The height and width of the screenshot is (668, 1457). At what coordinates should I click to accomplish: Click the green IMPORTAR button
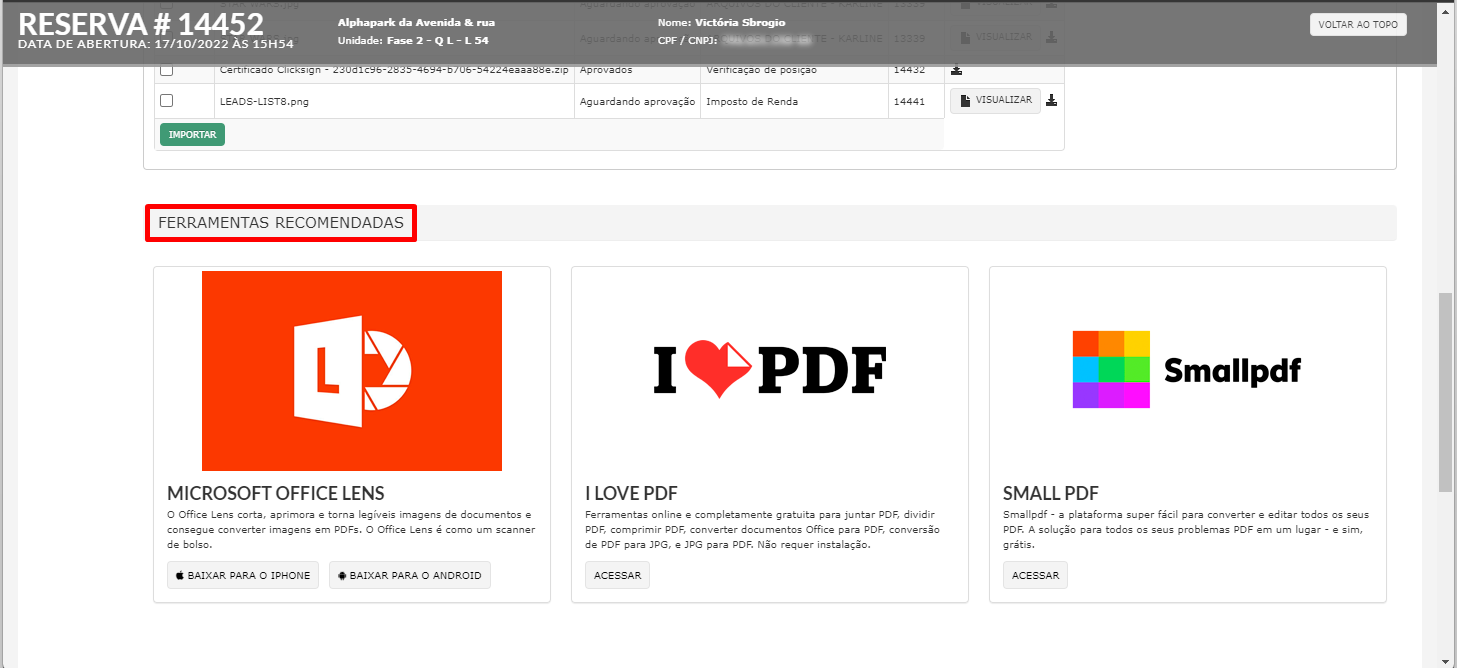point(192,134)
